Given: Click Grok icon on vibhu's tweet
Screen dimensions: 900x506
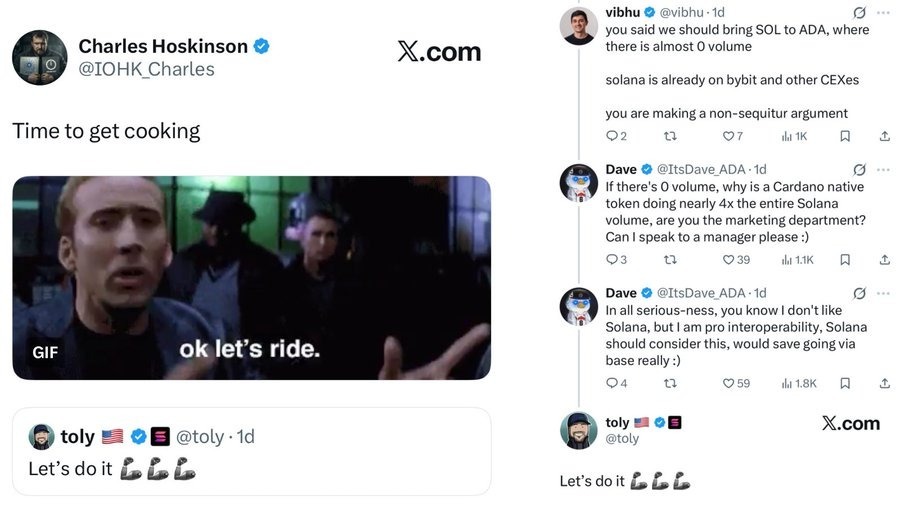Looking at the screenshot, I should click(858, 13).
